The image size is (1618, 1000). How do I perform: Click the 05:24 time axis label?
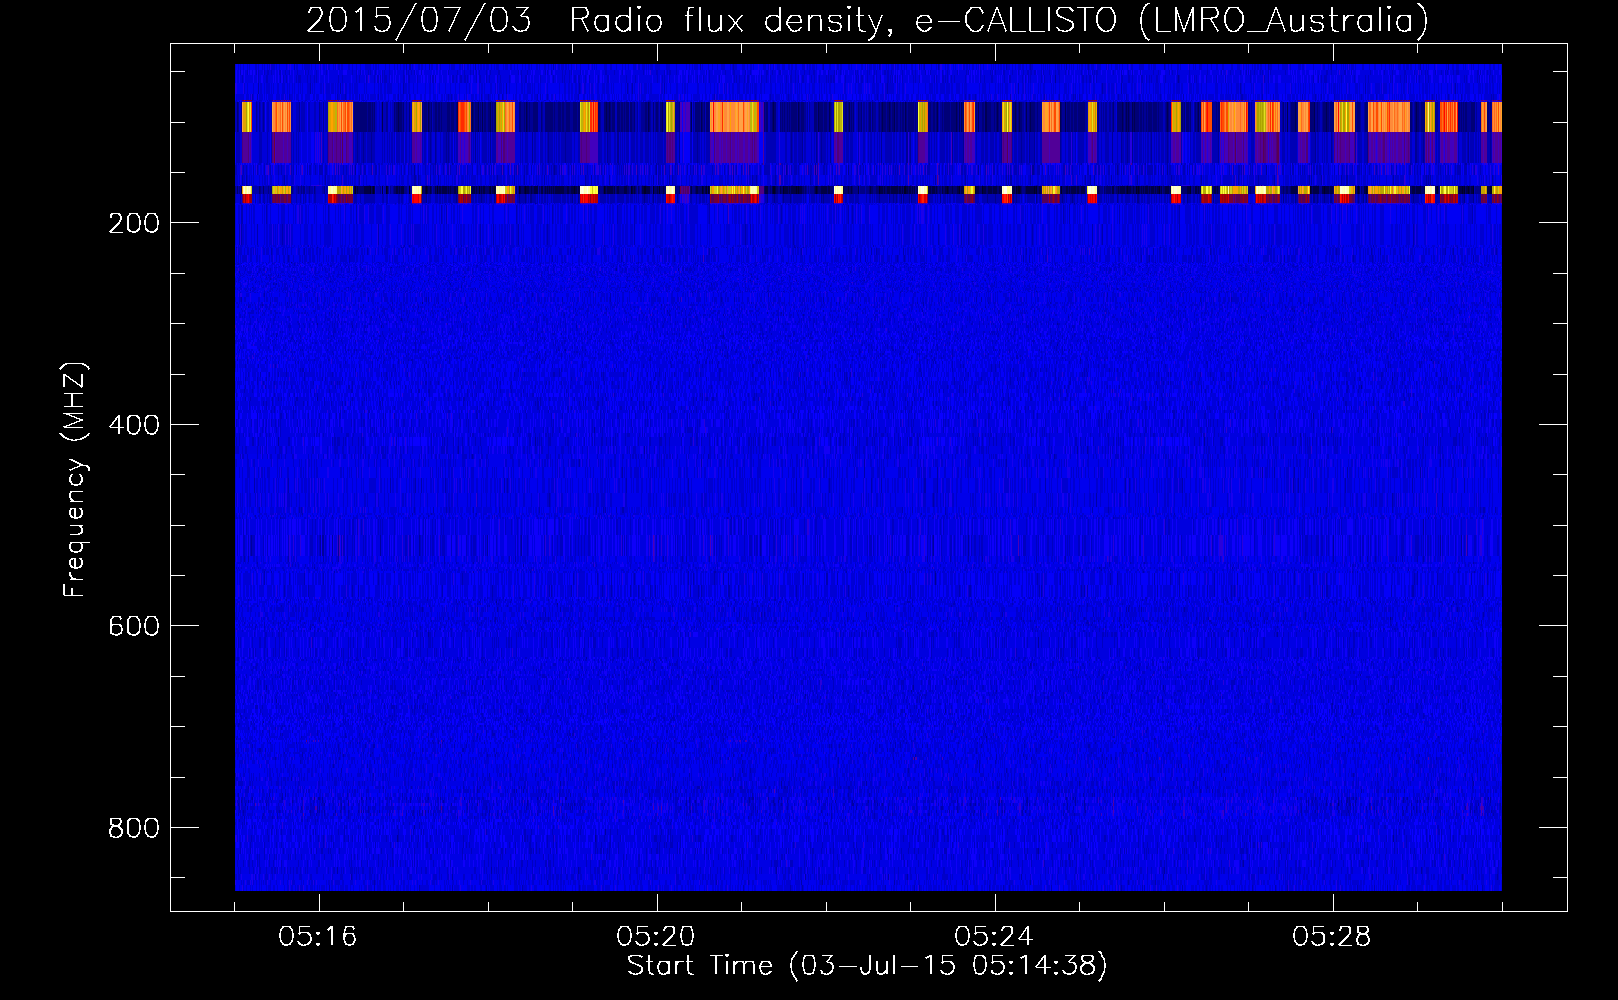point(994,937)
